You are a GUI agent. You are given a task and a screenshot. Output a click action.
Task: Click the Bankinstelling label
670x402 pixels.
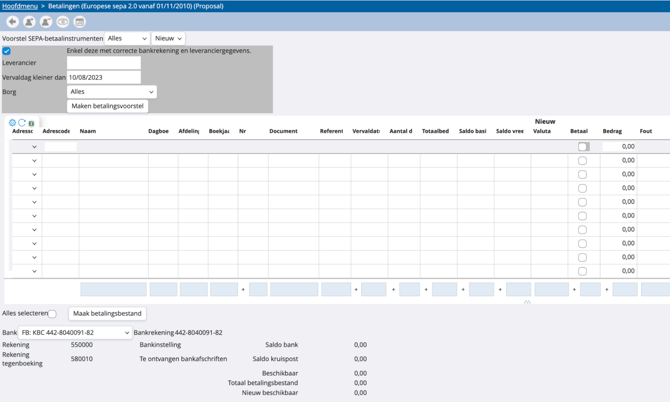point(160,345)
